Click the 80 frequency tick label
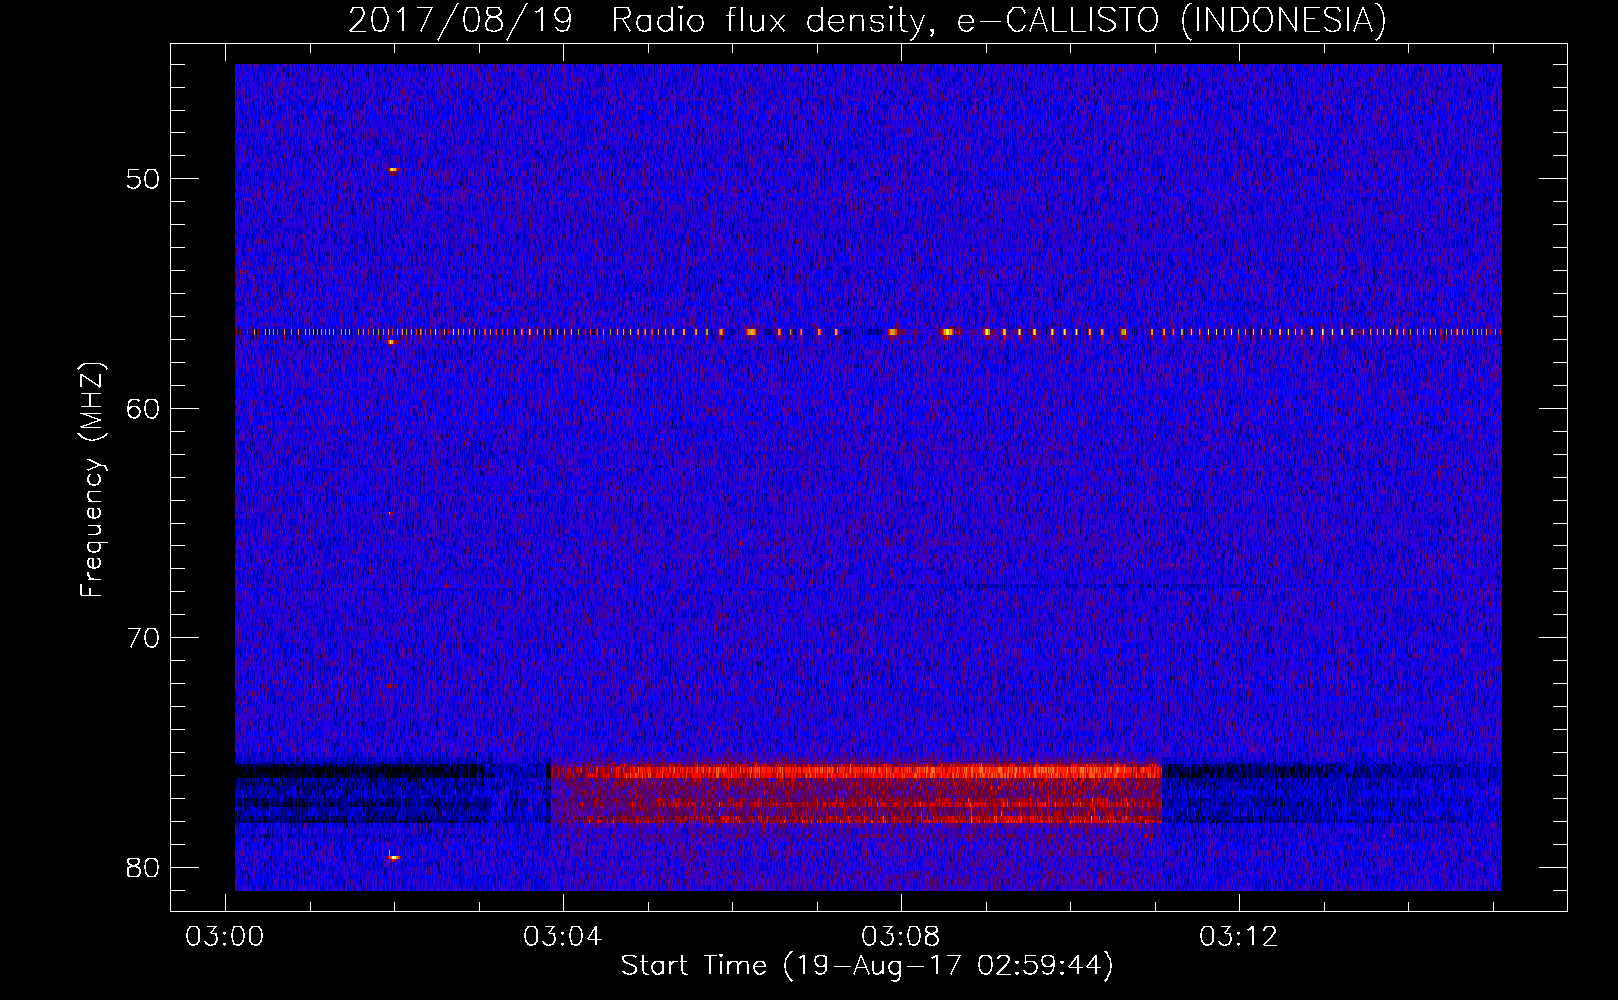This screenshot has height=1000, width=1618. tap(143, 867)
